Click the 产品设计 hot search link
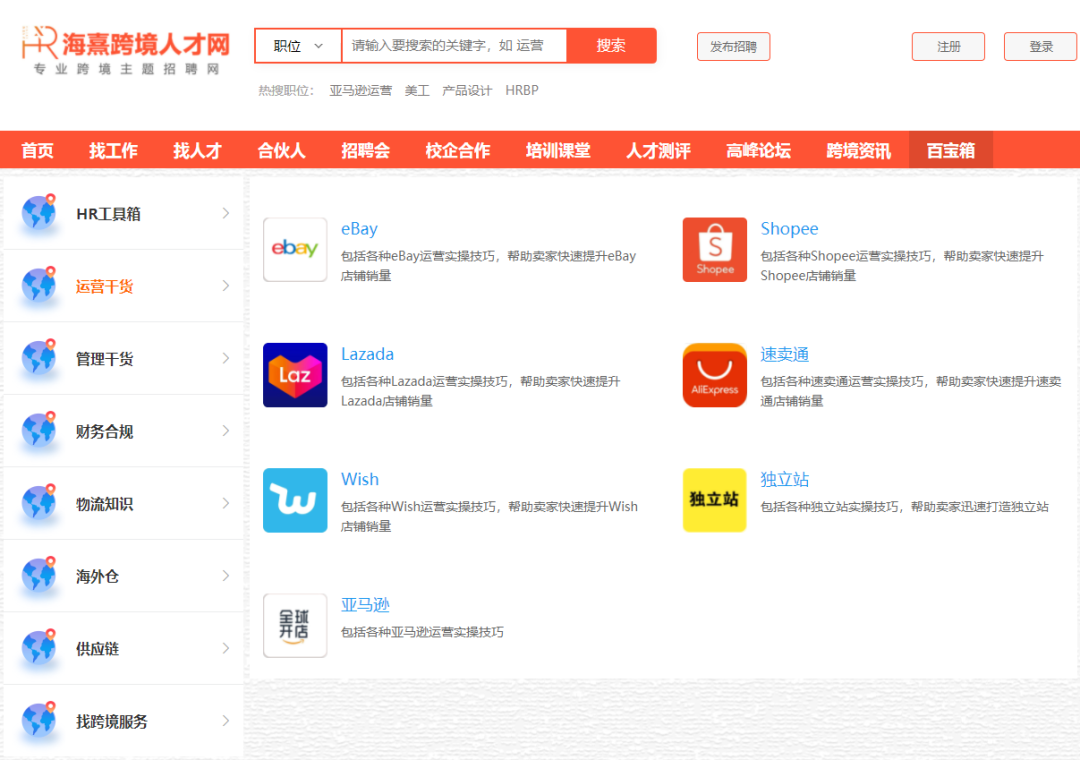Screen dimensions: 1080x760 467,90
